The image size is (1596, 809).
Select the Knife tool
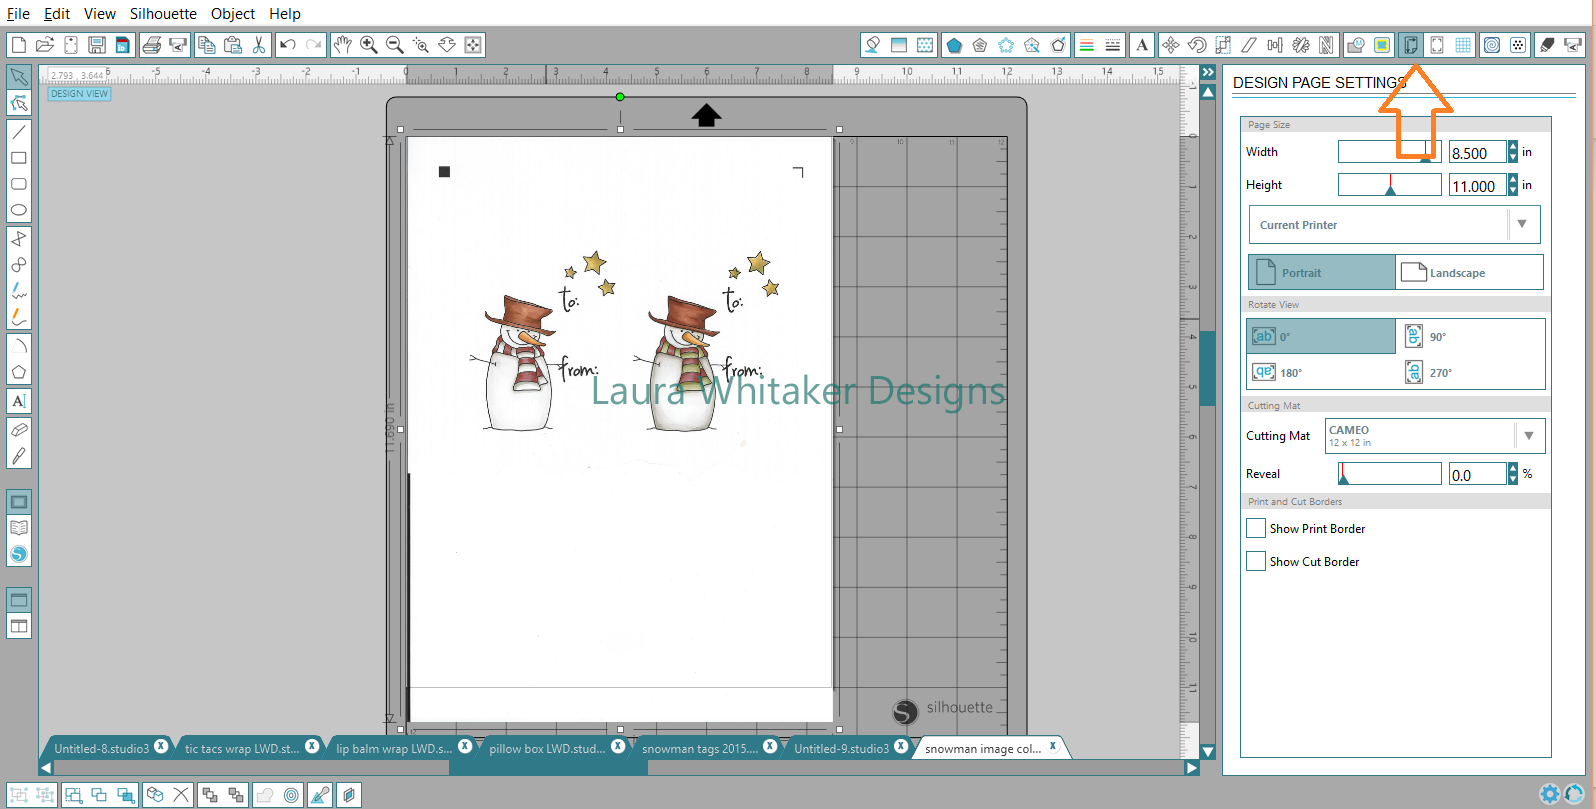[18, 456]
